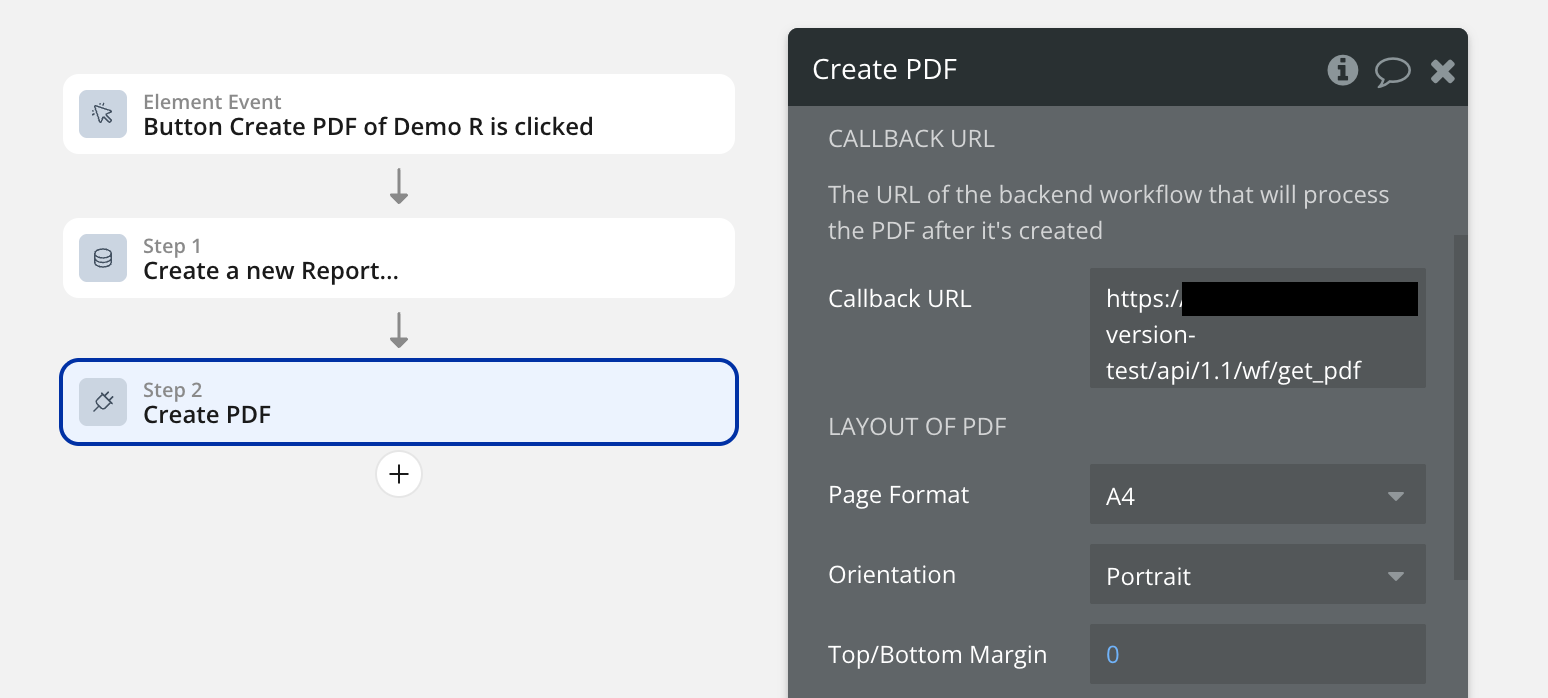The image size is (1548, 698).
Task: Click the Top/Bottom Margin input
Action: 1257,655
